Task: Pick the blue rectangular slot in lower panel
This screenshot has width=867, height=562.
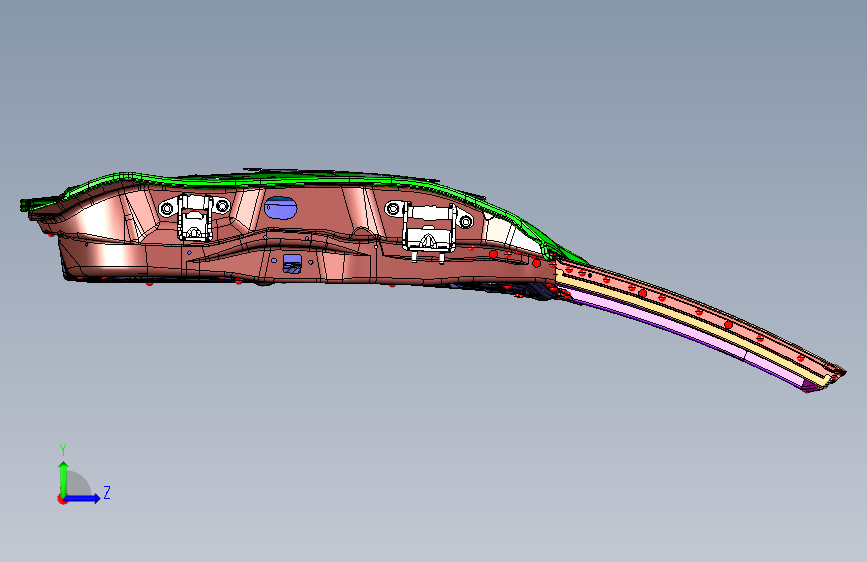Action: pos(292,263)
